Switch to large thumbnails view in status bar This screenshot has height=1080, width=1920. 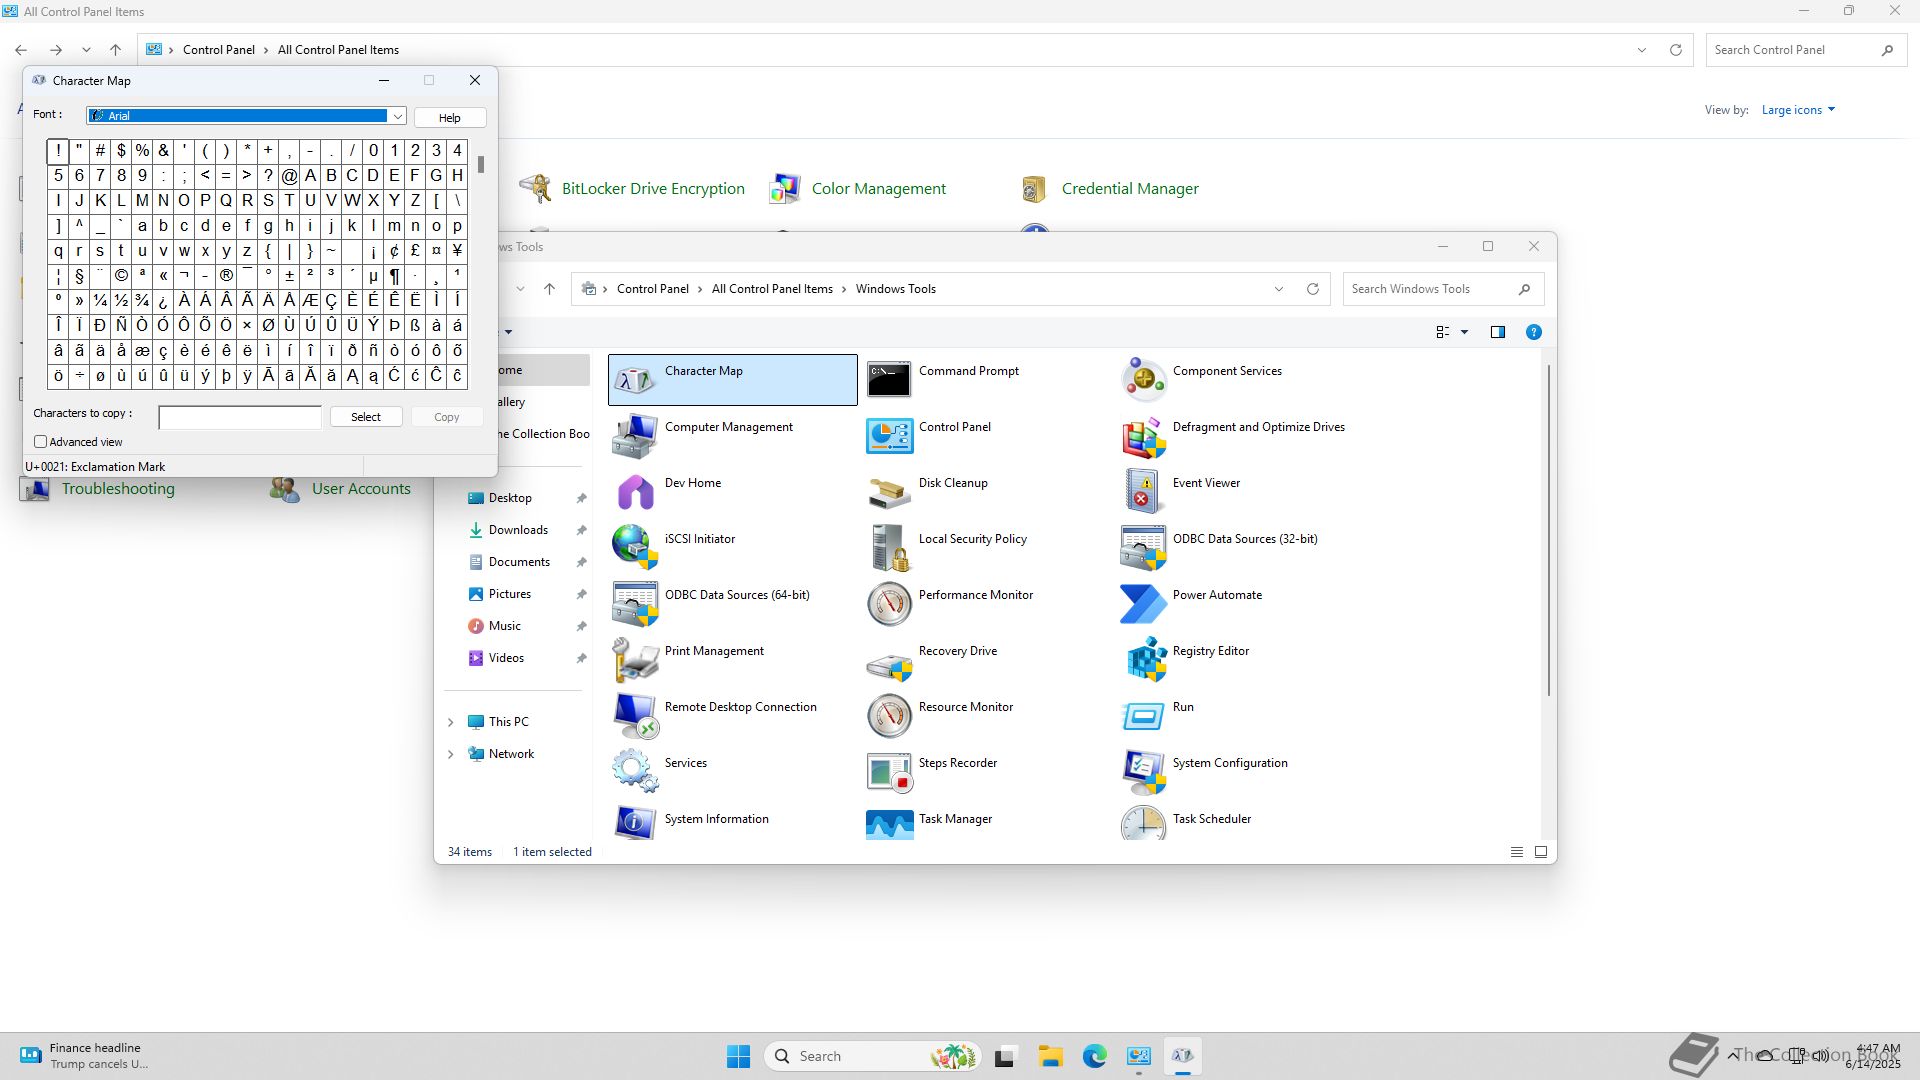(x=1541, y=852)
